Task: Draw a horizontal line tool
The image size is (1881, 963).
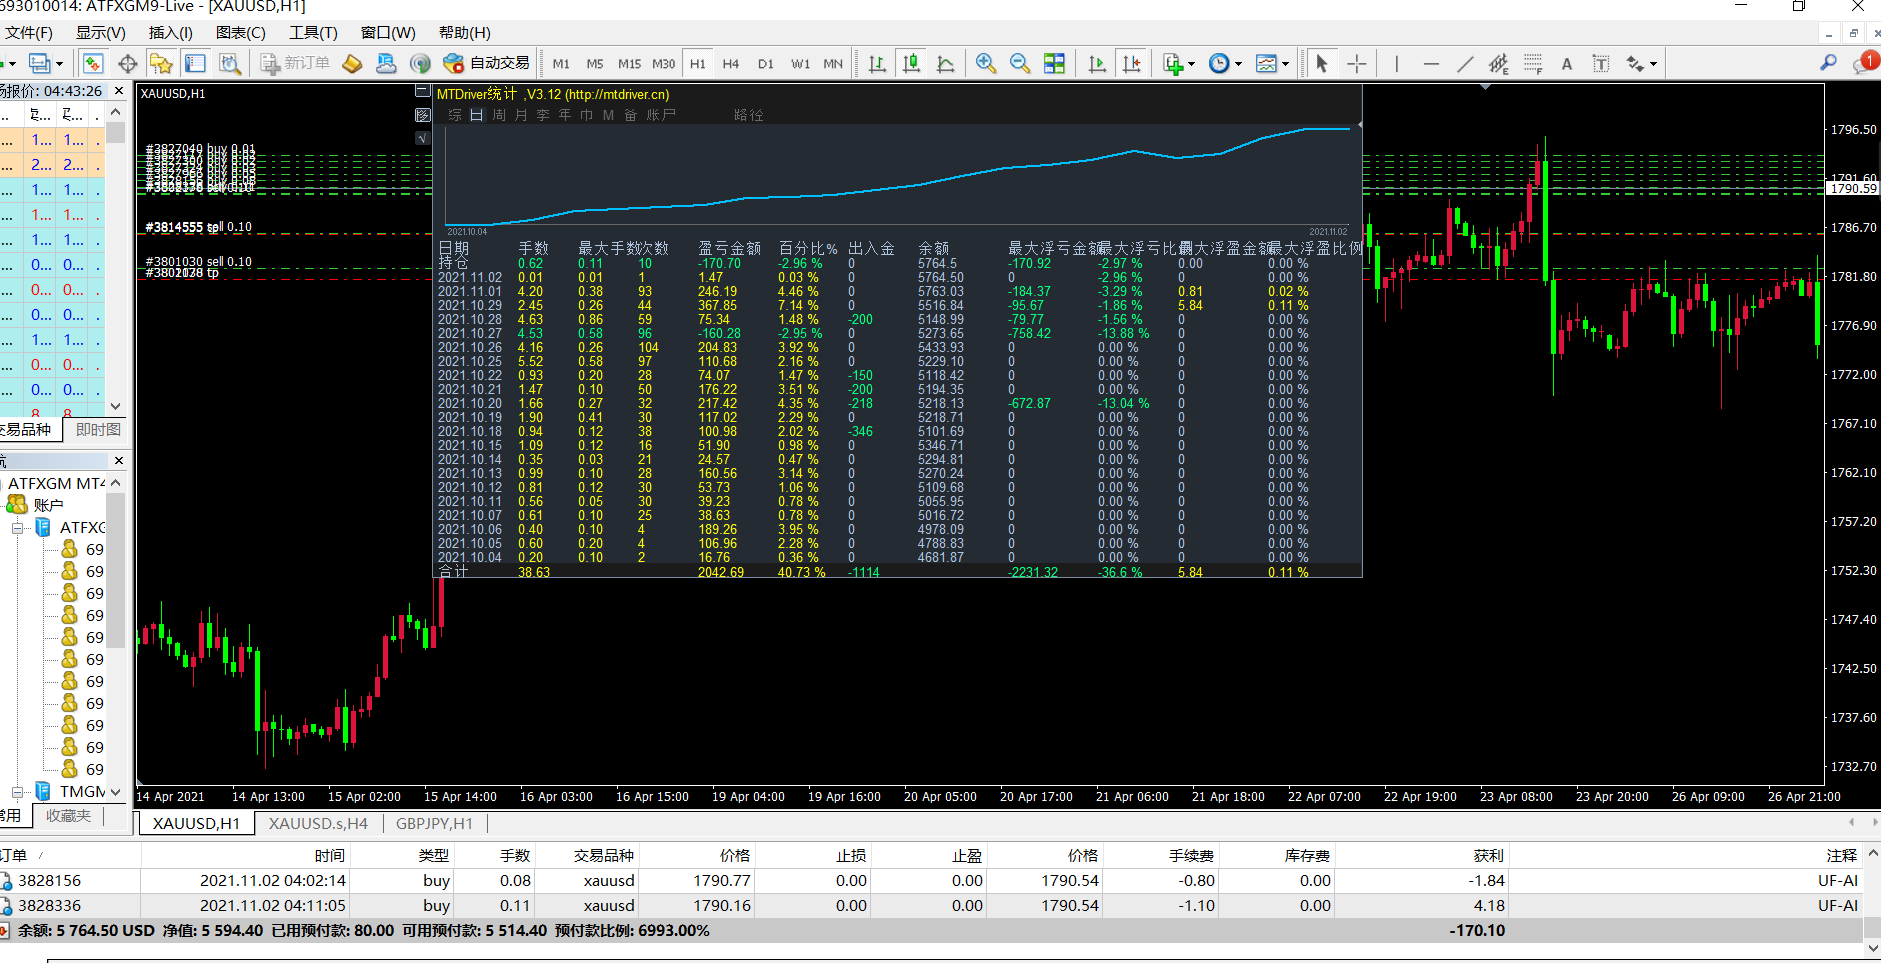Action: point(1431,64)
